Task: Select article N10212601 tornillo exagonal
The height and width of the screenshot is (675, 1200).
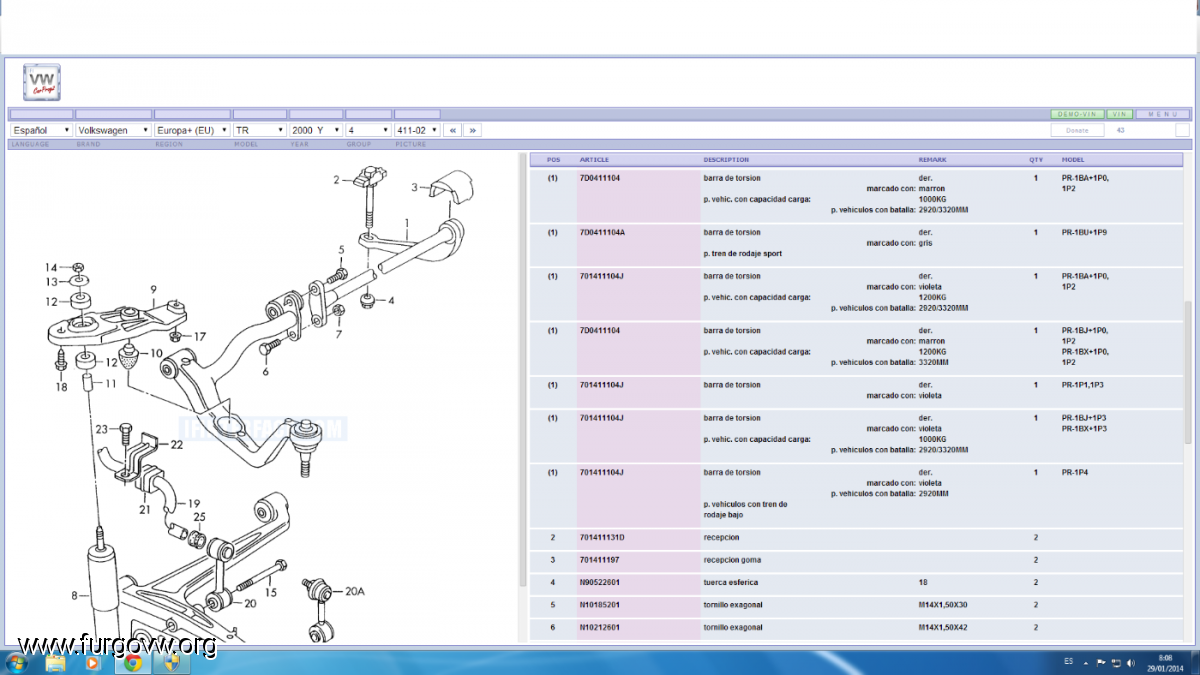Action: point(856,628)
